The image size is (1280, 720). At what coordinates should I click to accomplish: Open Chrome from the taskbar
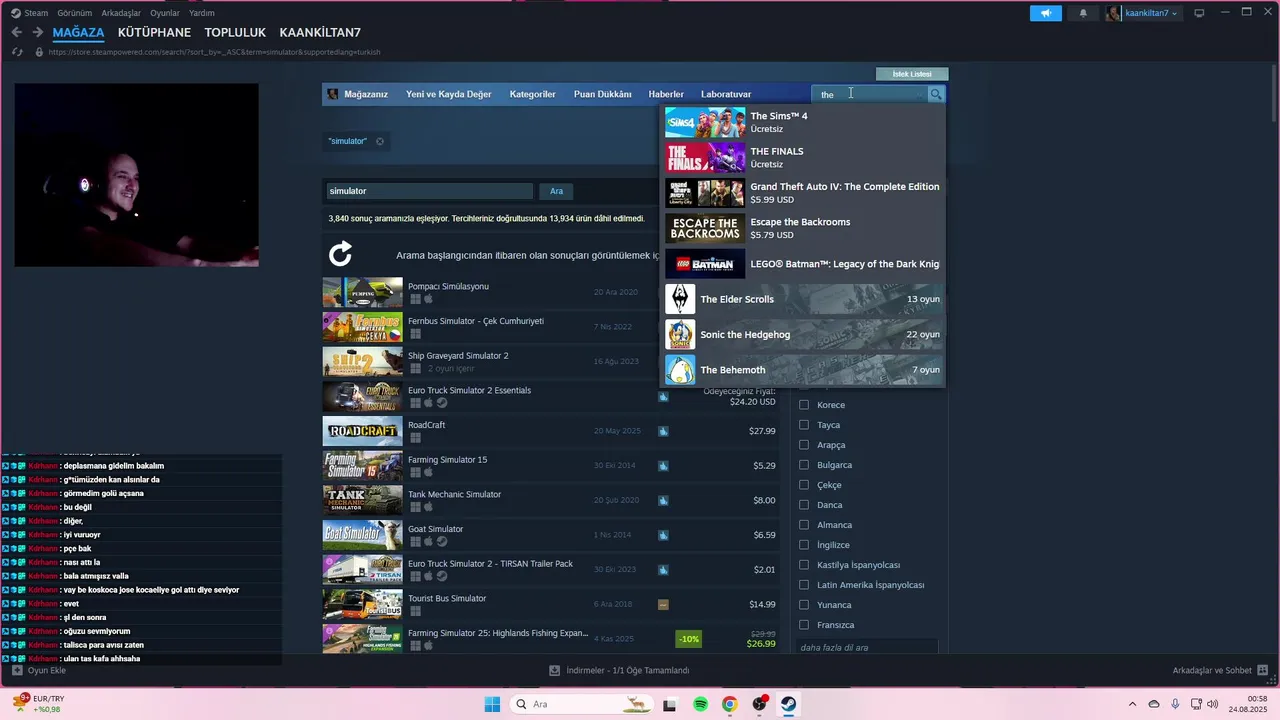coord(730,704)
